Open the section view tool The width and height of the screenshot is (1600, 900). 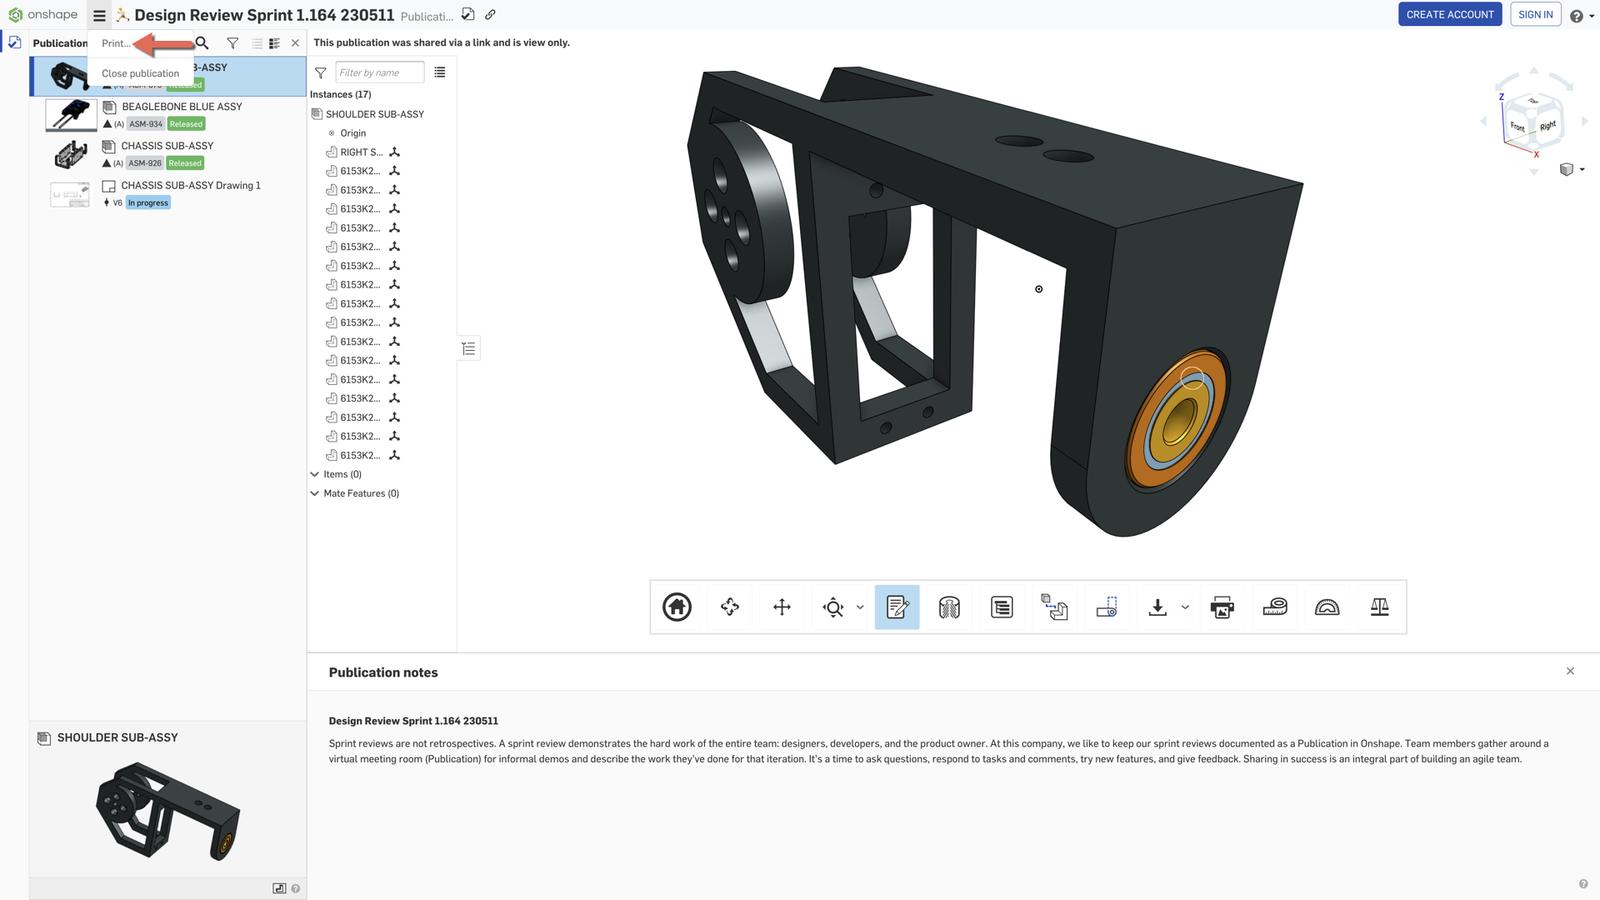click(949, 607)
